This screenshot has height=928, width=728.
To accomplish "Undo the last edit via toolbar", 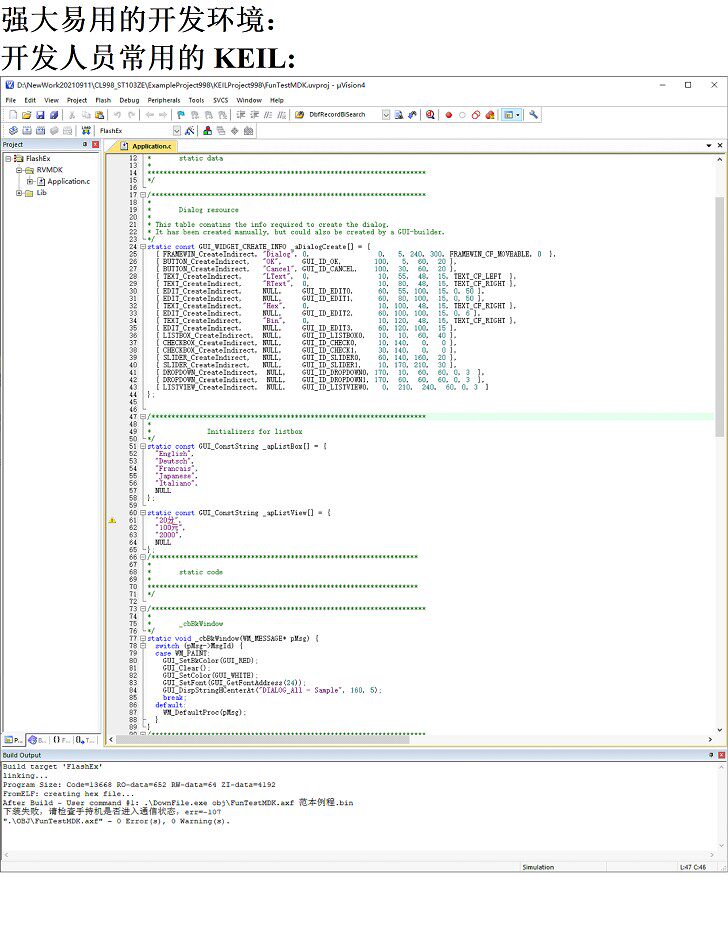I will [117, 115].
